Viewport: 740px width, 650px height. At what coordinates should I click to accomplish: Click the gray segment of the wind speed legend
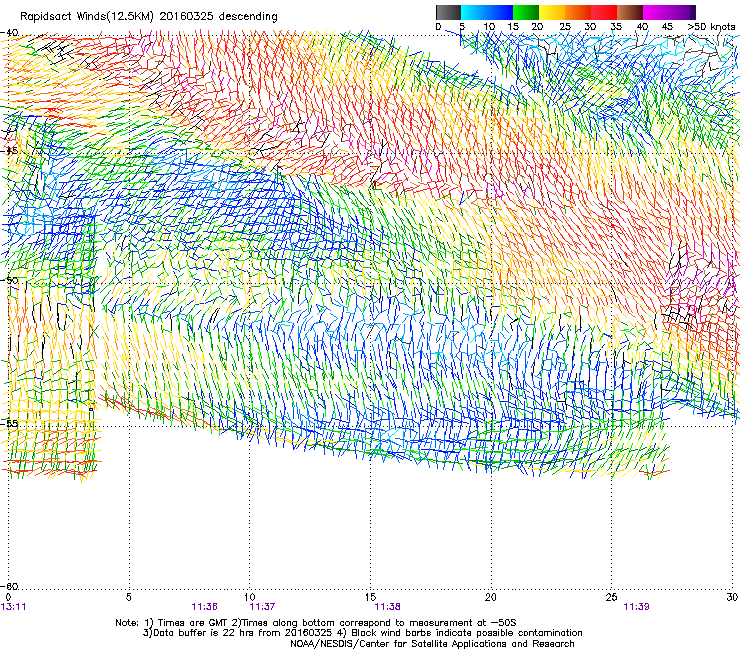[x=448, y=12]
